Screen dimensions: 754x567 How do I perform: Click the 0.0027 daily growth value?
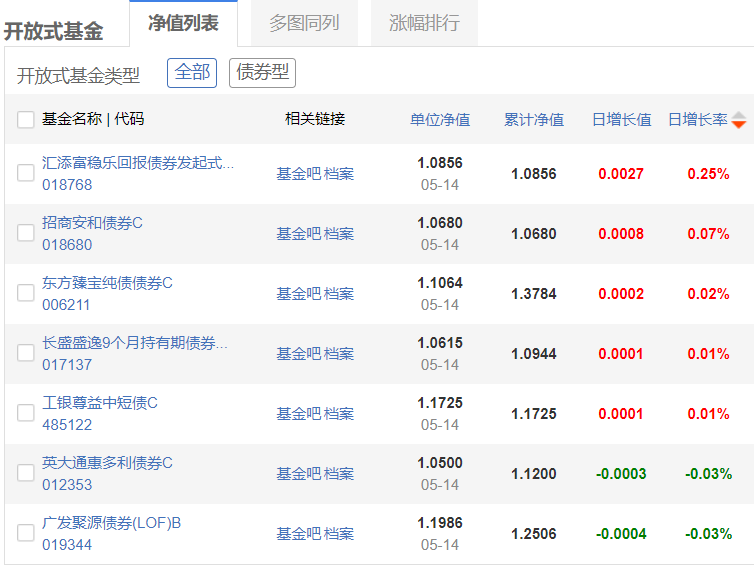point(621,174)
